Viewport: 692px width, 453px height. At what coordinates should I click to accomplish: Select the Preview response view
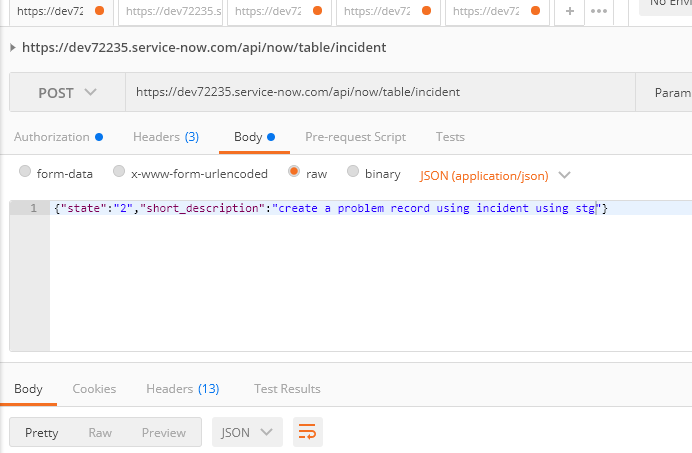(x=164, y=433)
